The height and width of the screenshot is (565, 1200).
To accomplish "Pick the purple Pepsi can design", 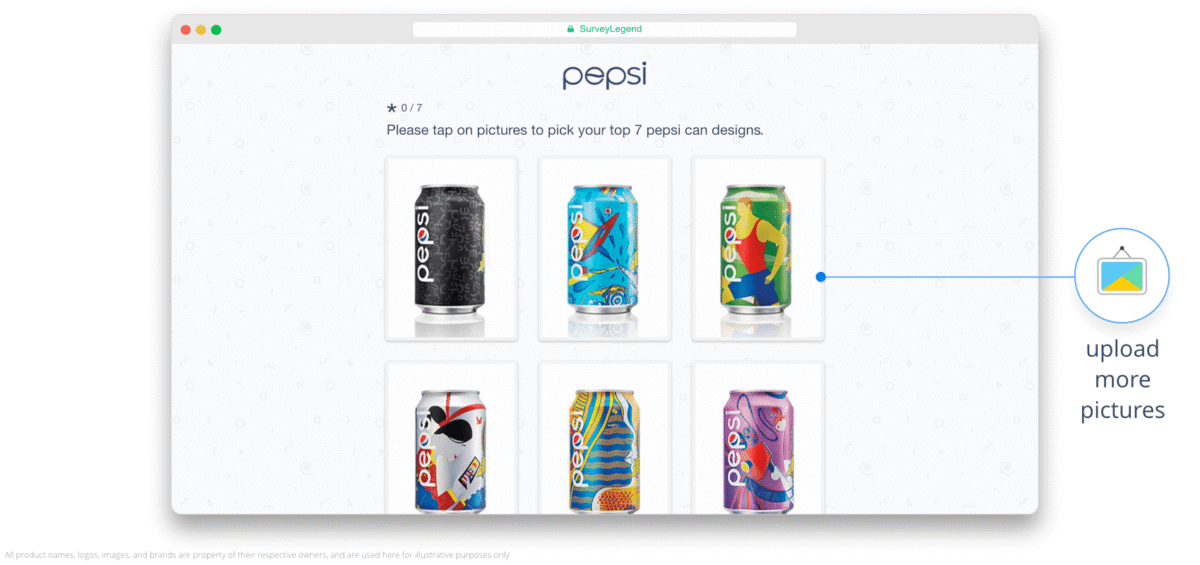I will [x=758, y=438].
